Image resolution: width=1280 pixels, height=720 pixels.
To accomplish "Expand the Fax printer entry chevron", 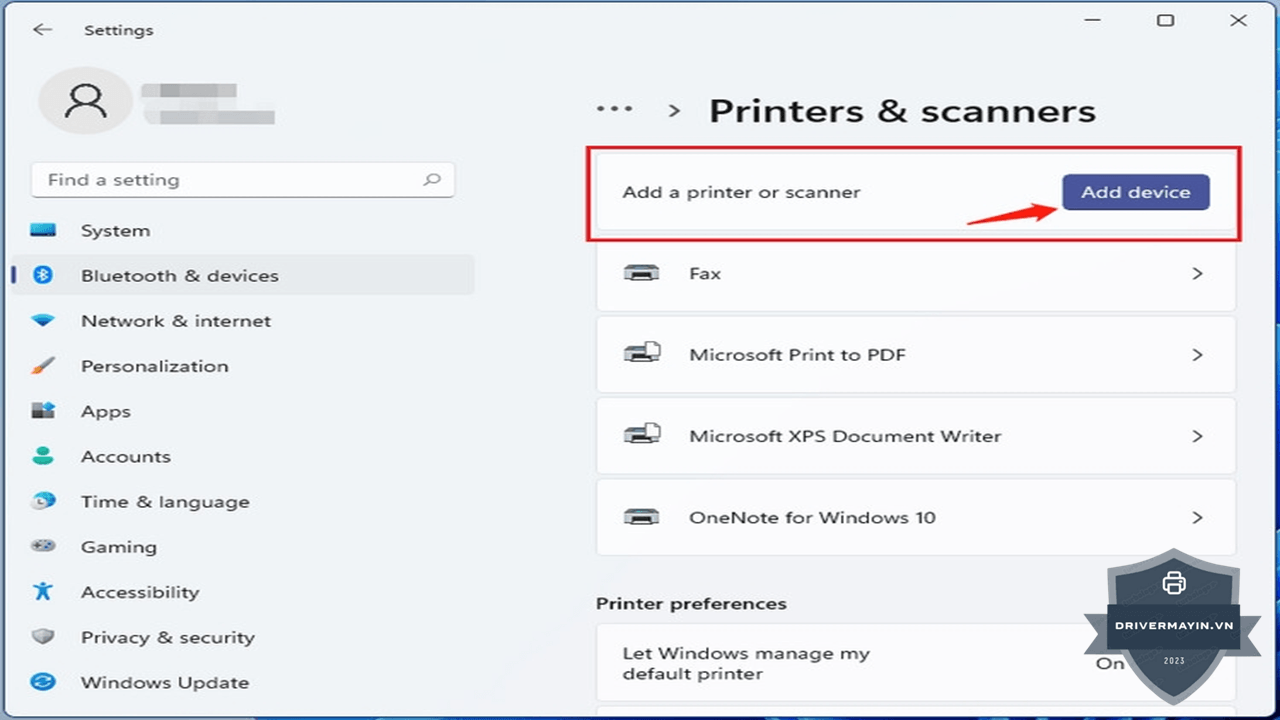I will (x=1197, y=273).
